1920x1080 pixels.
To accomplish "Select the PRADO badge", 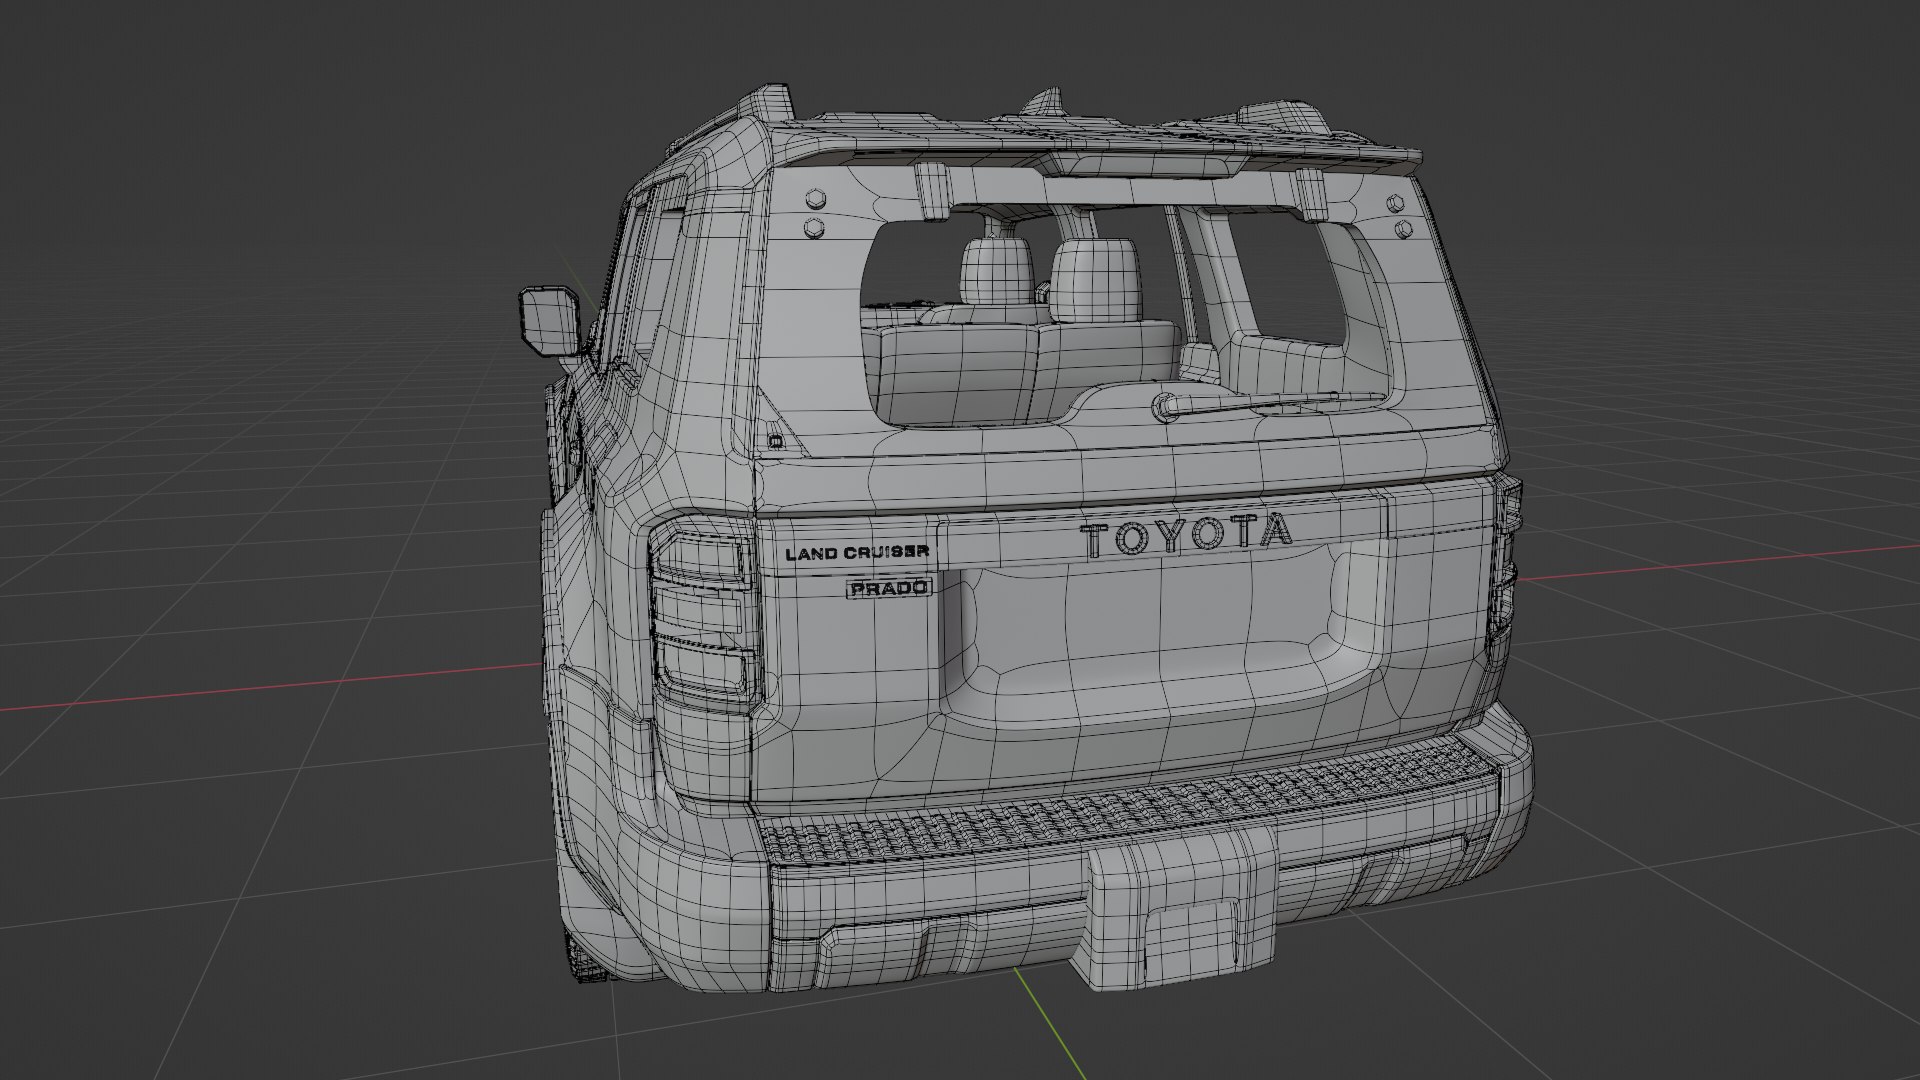I will [x=889, y=588].
